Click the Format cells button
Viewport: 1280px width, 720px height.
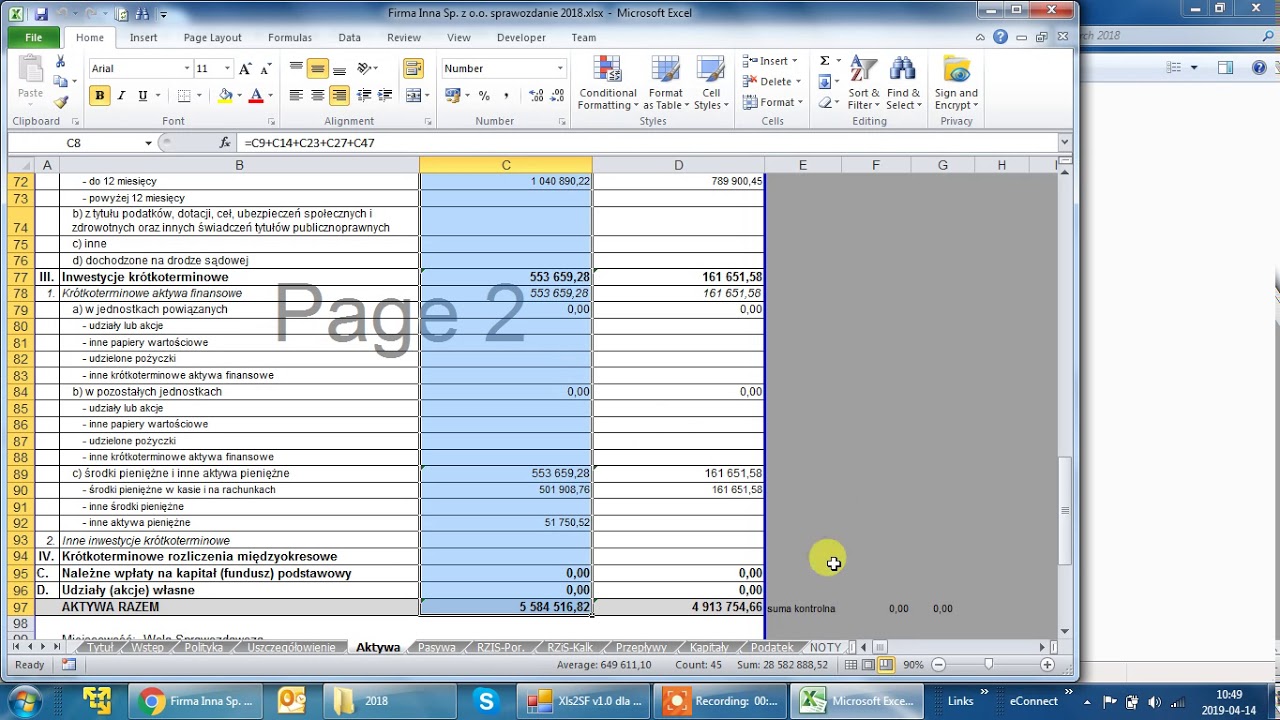coord(773,102)
